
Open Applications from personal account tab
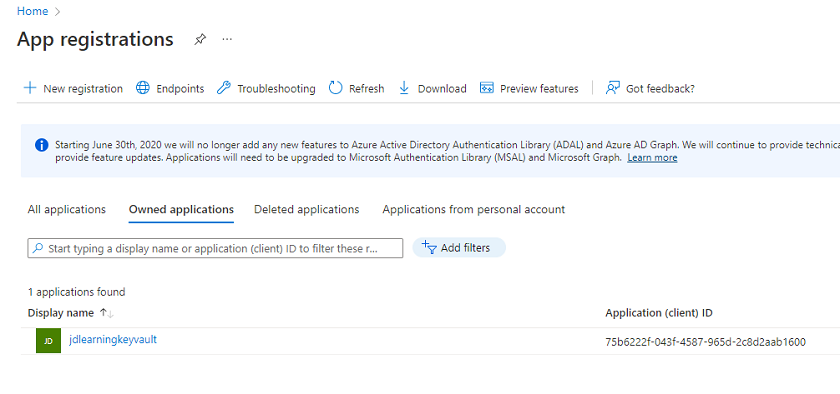(474, 210)
